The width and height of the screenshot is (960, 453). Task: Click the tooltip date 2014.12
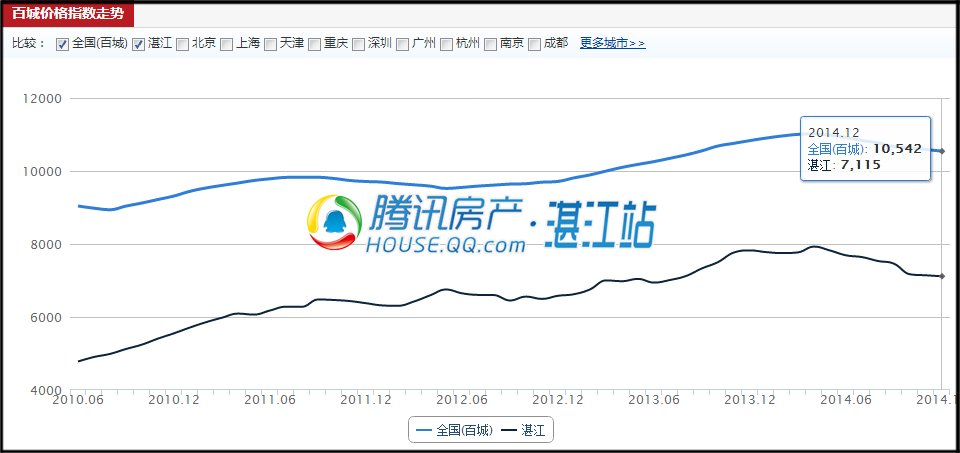pyautogui.click(x=834, y=133)
